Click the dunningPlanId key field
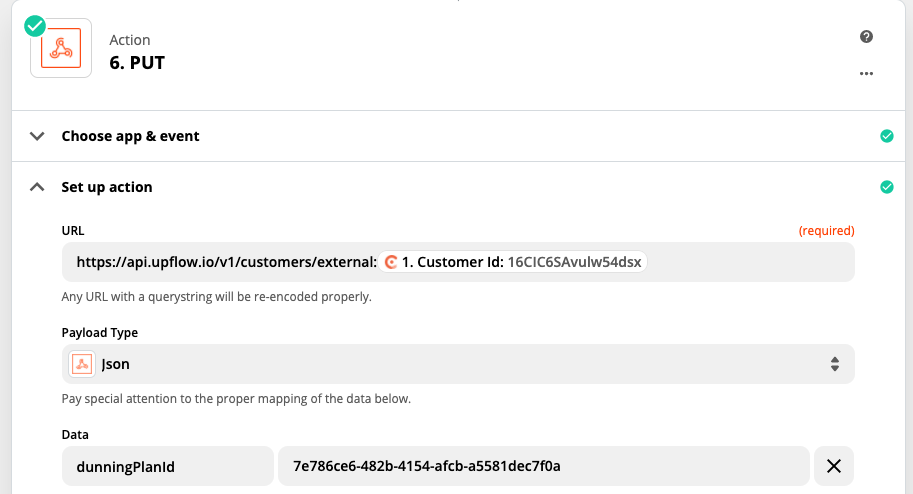Image resolution: width=913 pixels, height=494 pixels. (168, 466)
